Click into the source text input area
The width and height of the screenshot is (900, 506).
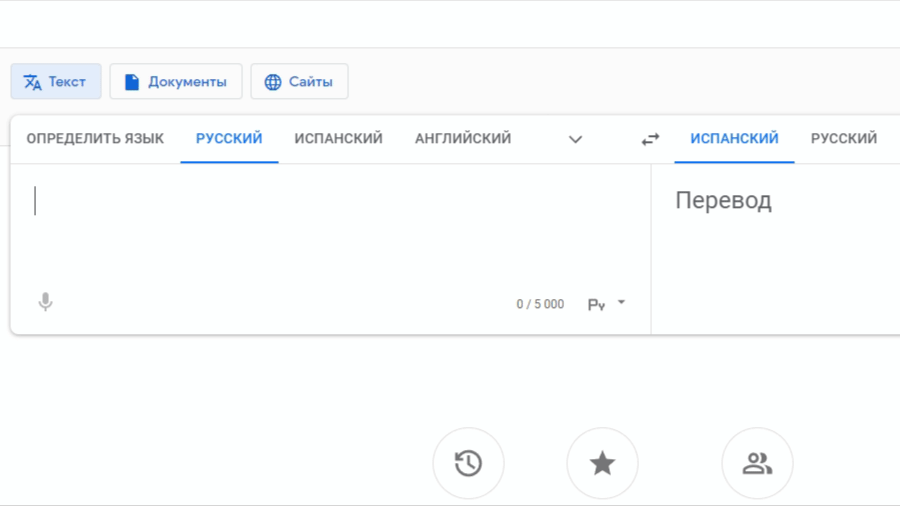[330, 227]
